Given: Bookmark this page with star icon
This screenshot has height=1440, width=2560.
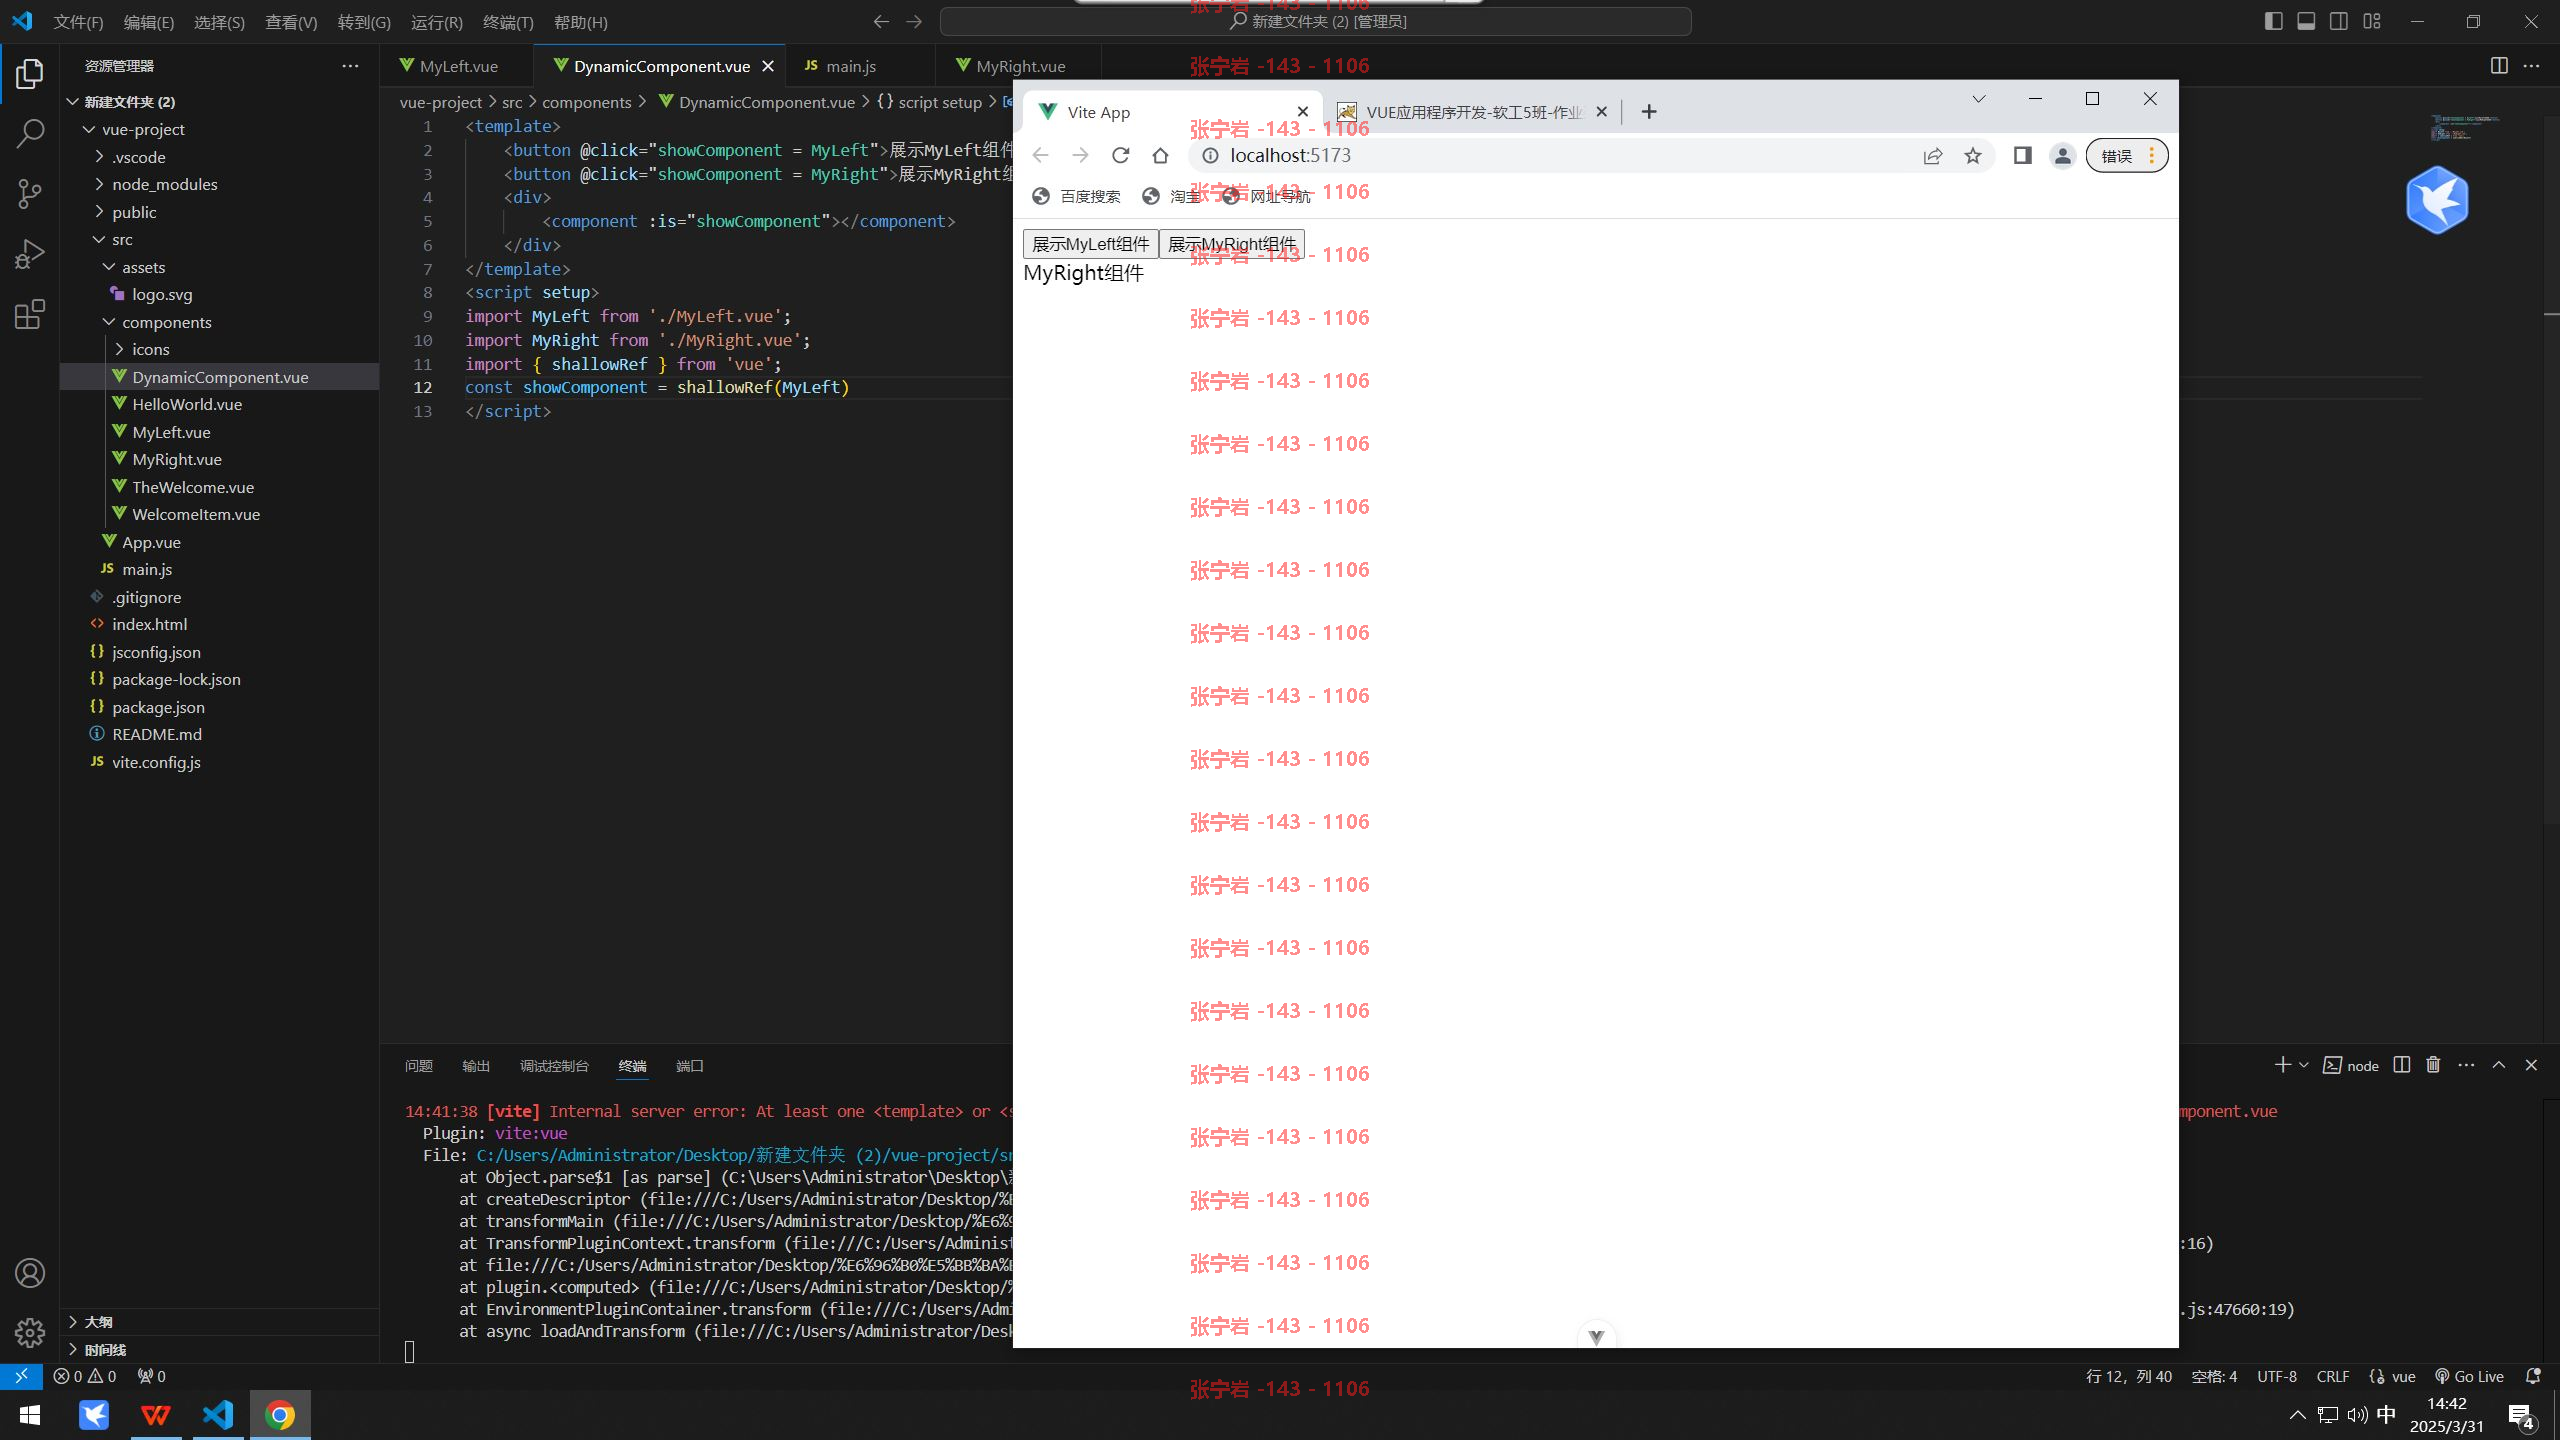Looking at the screenshot, I should coord(1972,155).
